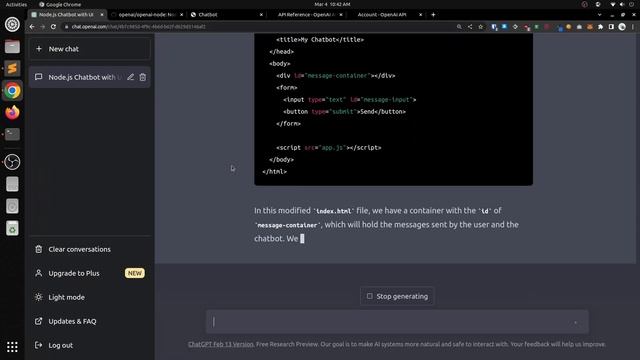
Task: Start a new chat in the sidebar
Action: (x=90, y=49)
